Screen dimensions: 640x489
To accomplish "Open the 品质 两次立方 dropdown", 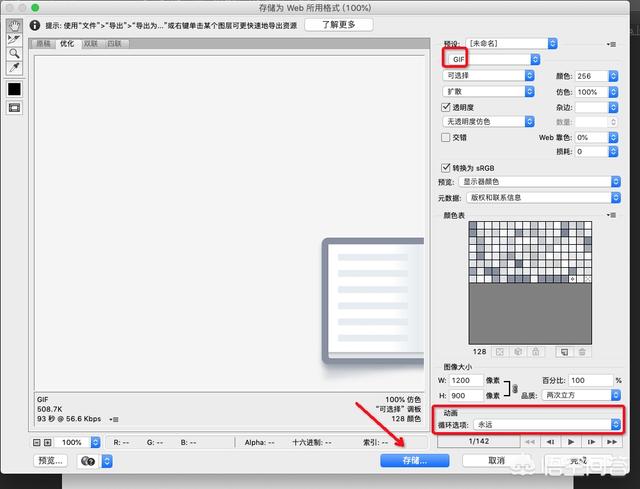I will 581,395.
